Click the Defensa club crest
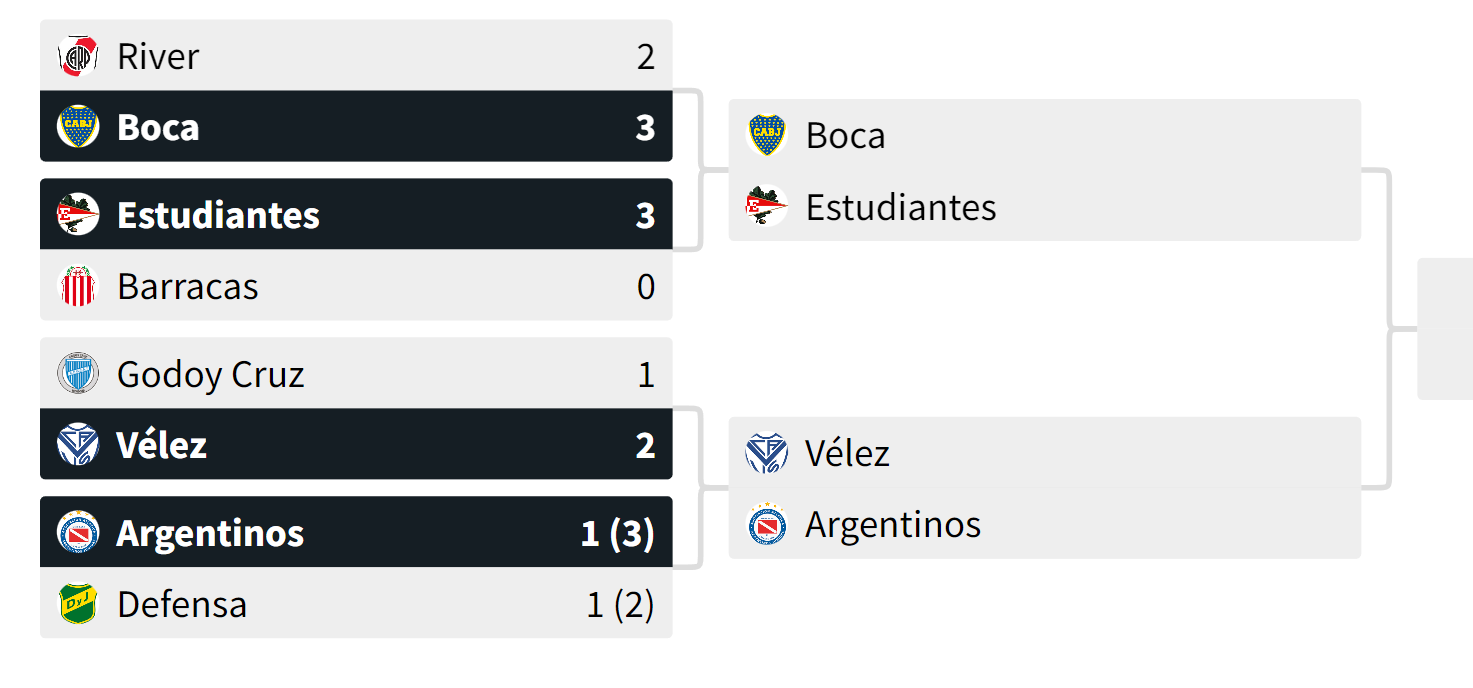The width and height of the screenshot is (1473, 688). (x=78, y=604)
